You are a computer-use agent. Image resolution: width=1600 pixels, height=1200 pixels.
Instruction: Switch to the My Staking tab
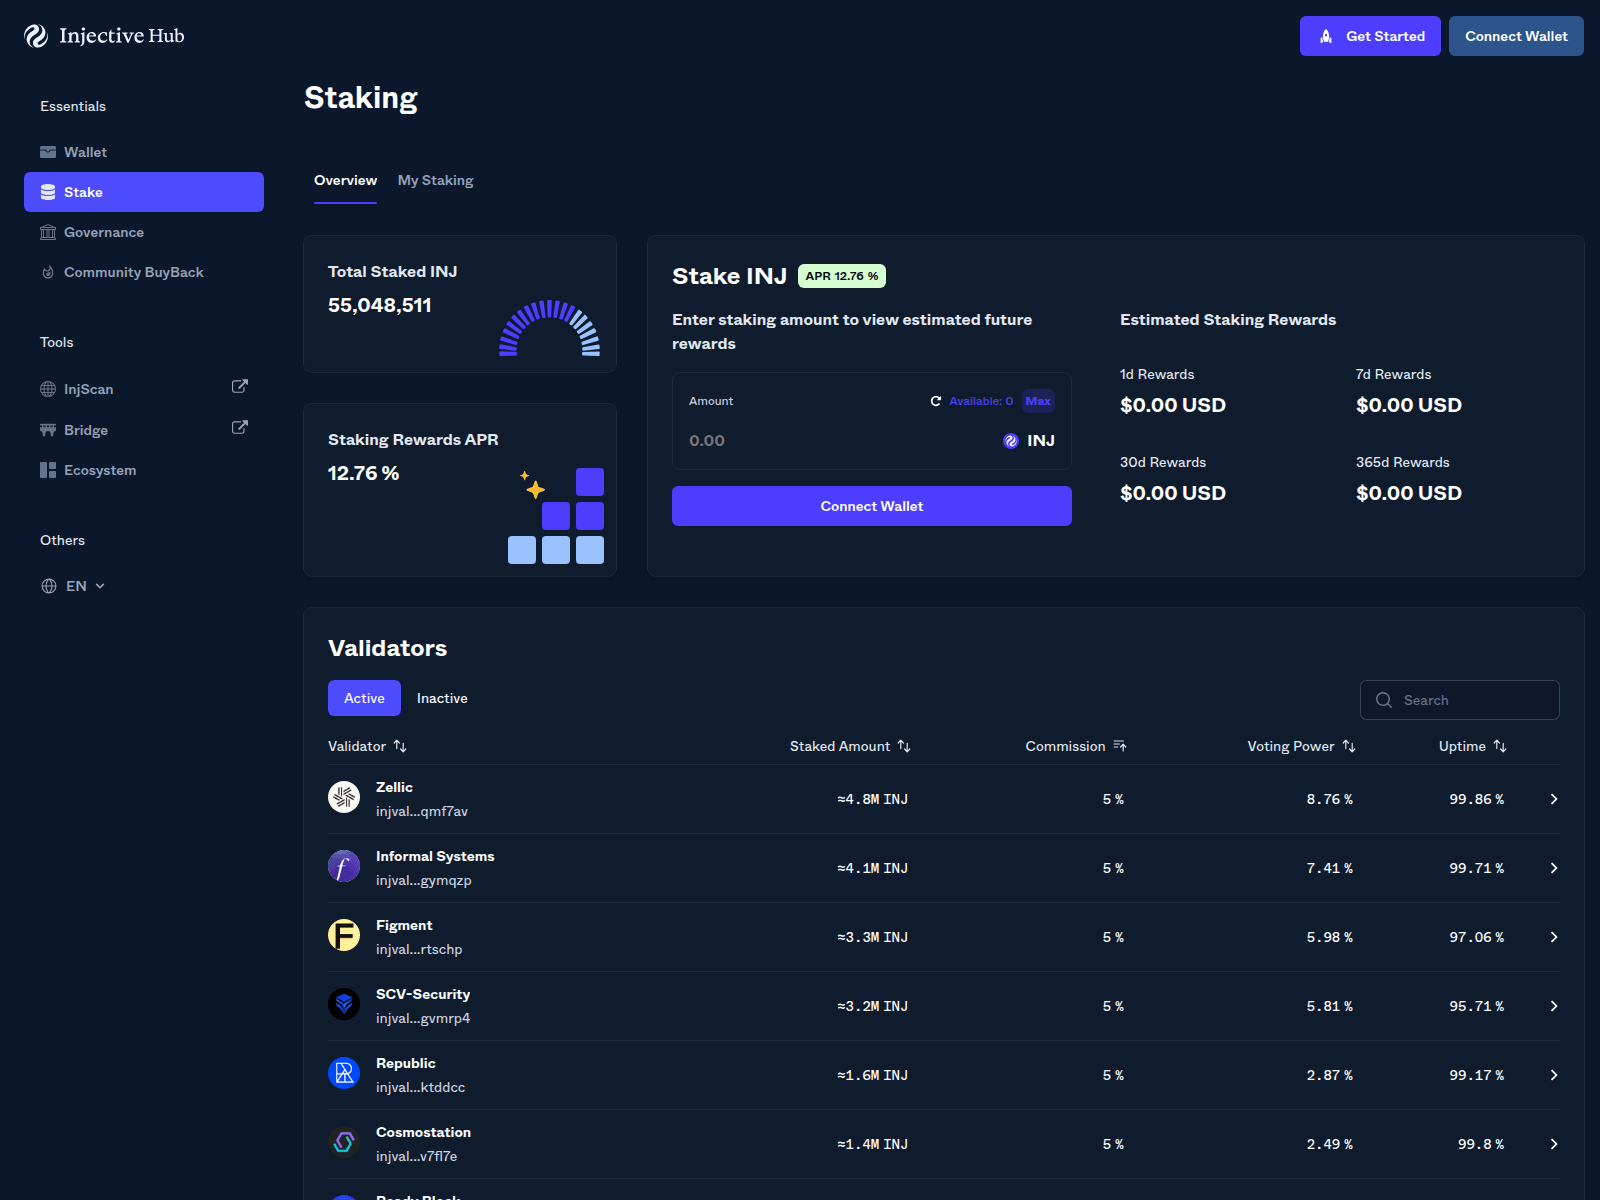pyautogui.click(x=435, y=181)
